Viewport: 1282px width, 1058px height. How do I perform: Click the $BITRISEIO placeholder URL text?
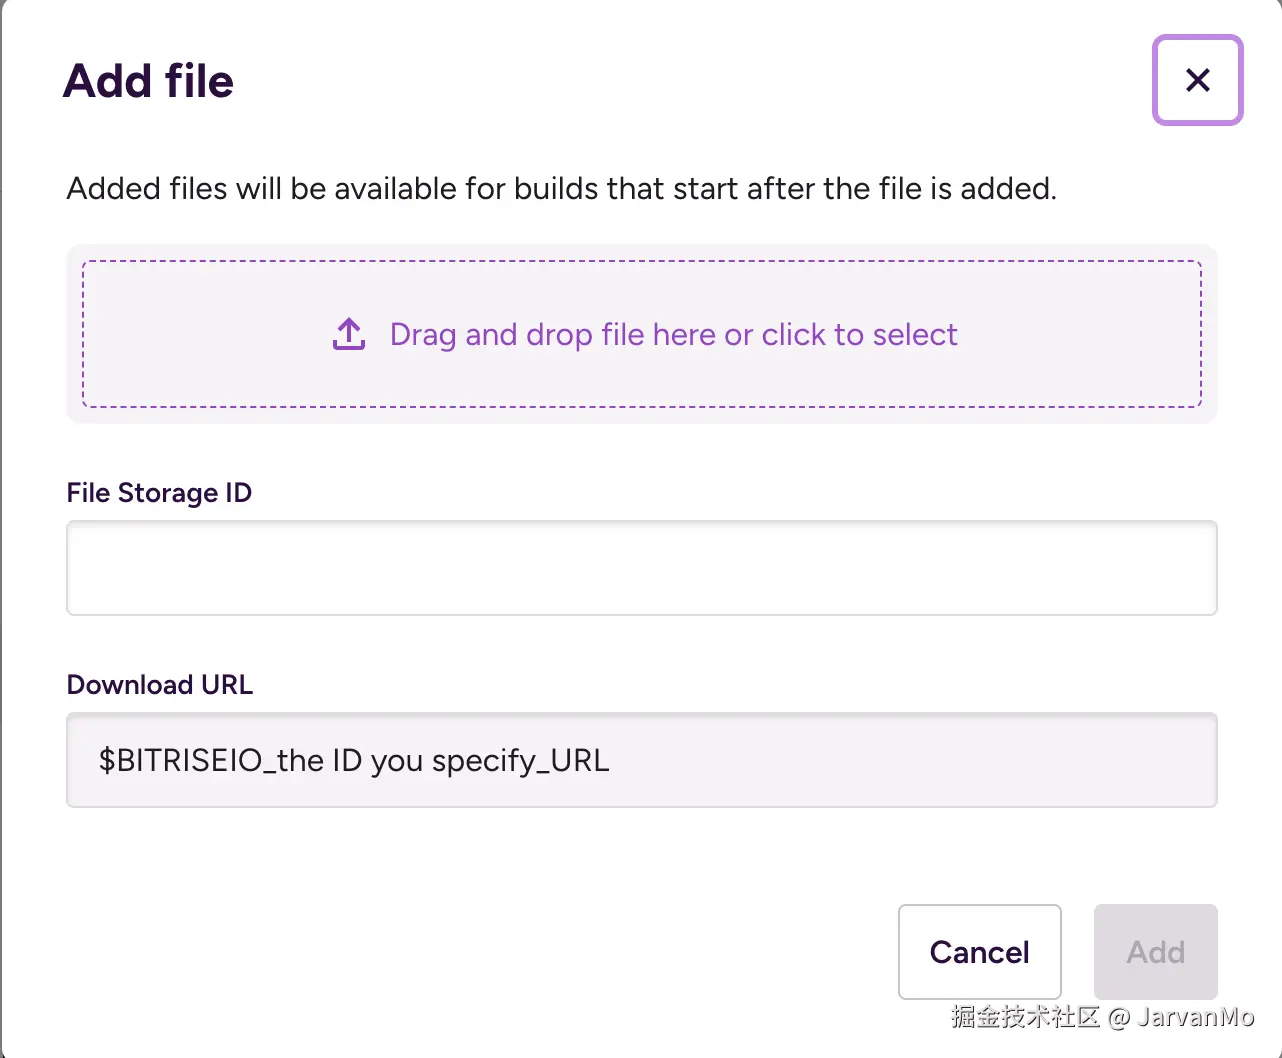tap(354, 761)
